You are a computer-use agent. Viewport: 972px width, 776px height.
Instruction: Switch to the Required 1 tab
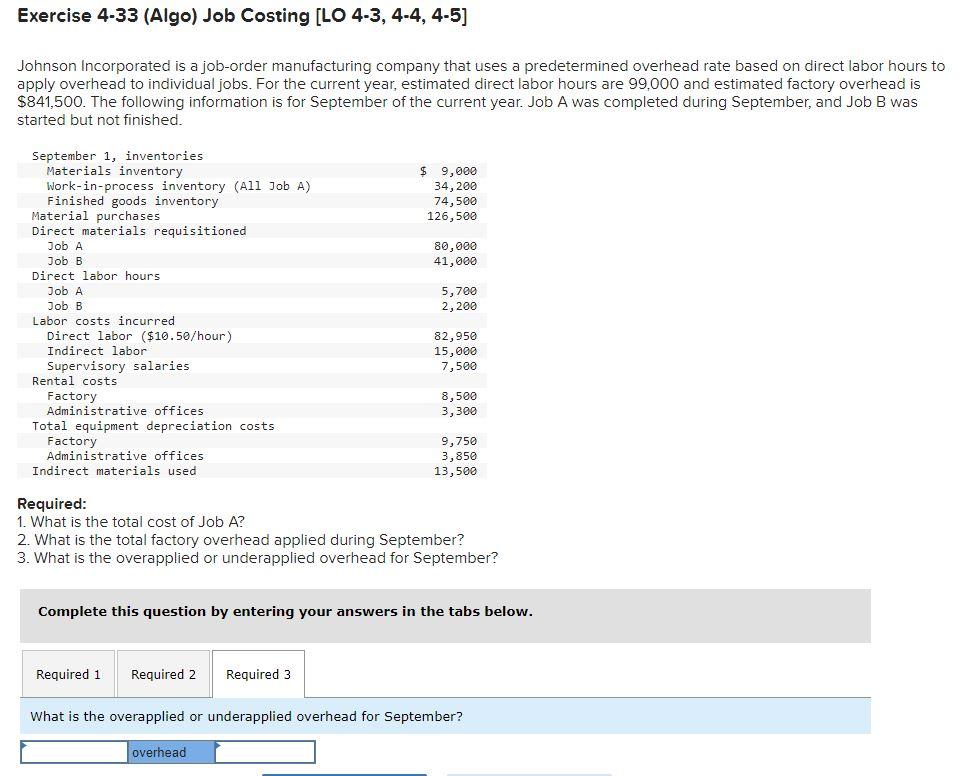(68, 673)
